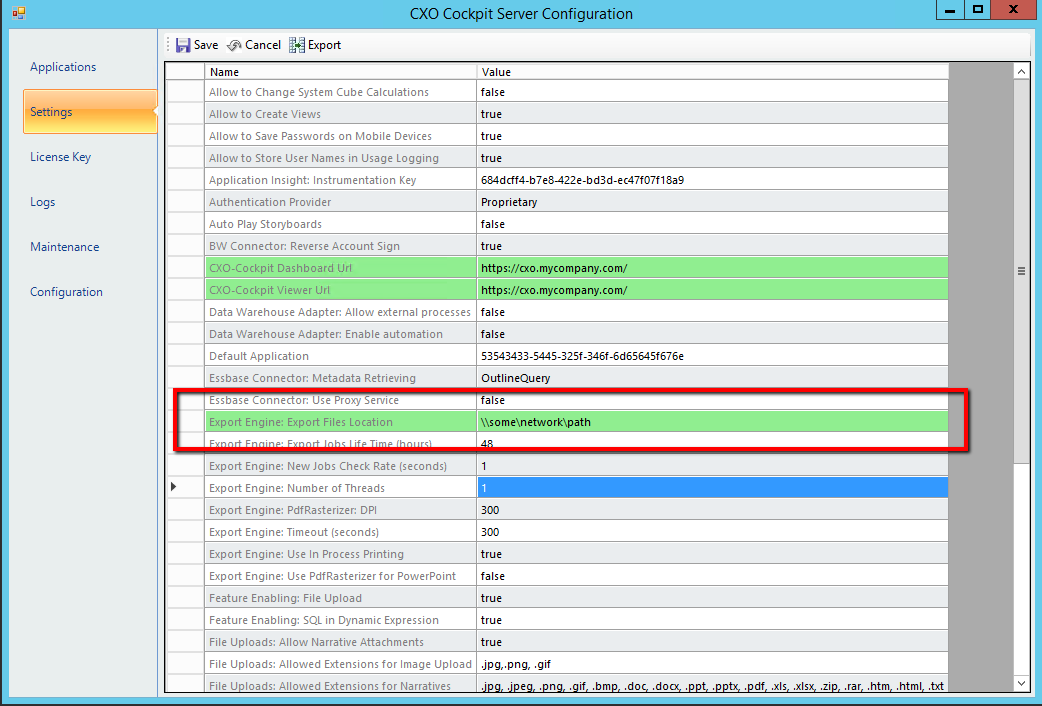Image resolution: width=1042 pixels, height=706 pixels.
Task: Edit value of Allow to Create Views
Action: point(712,114)
